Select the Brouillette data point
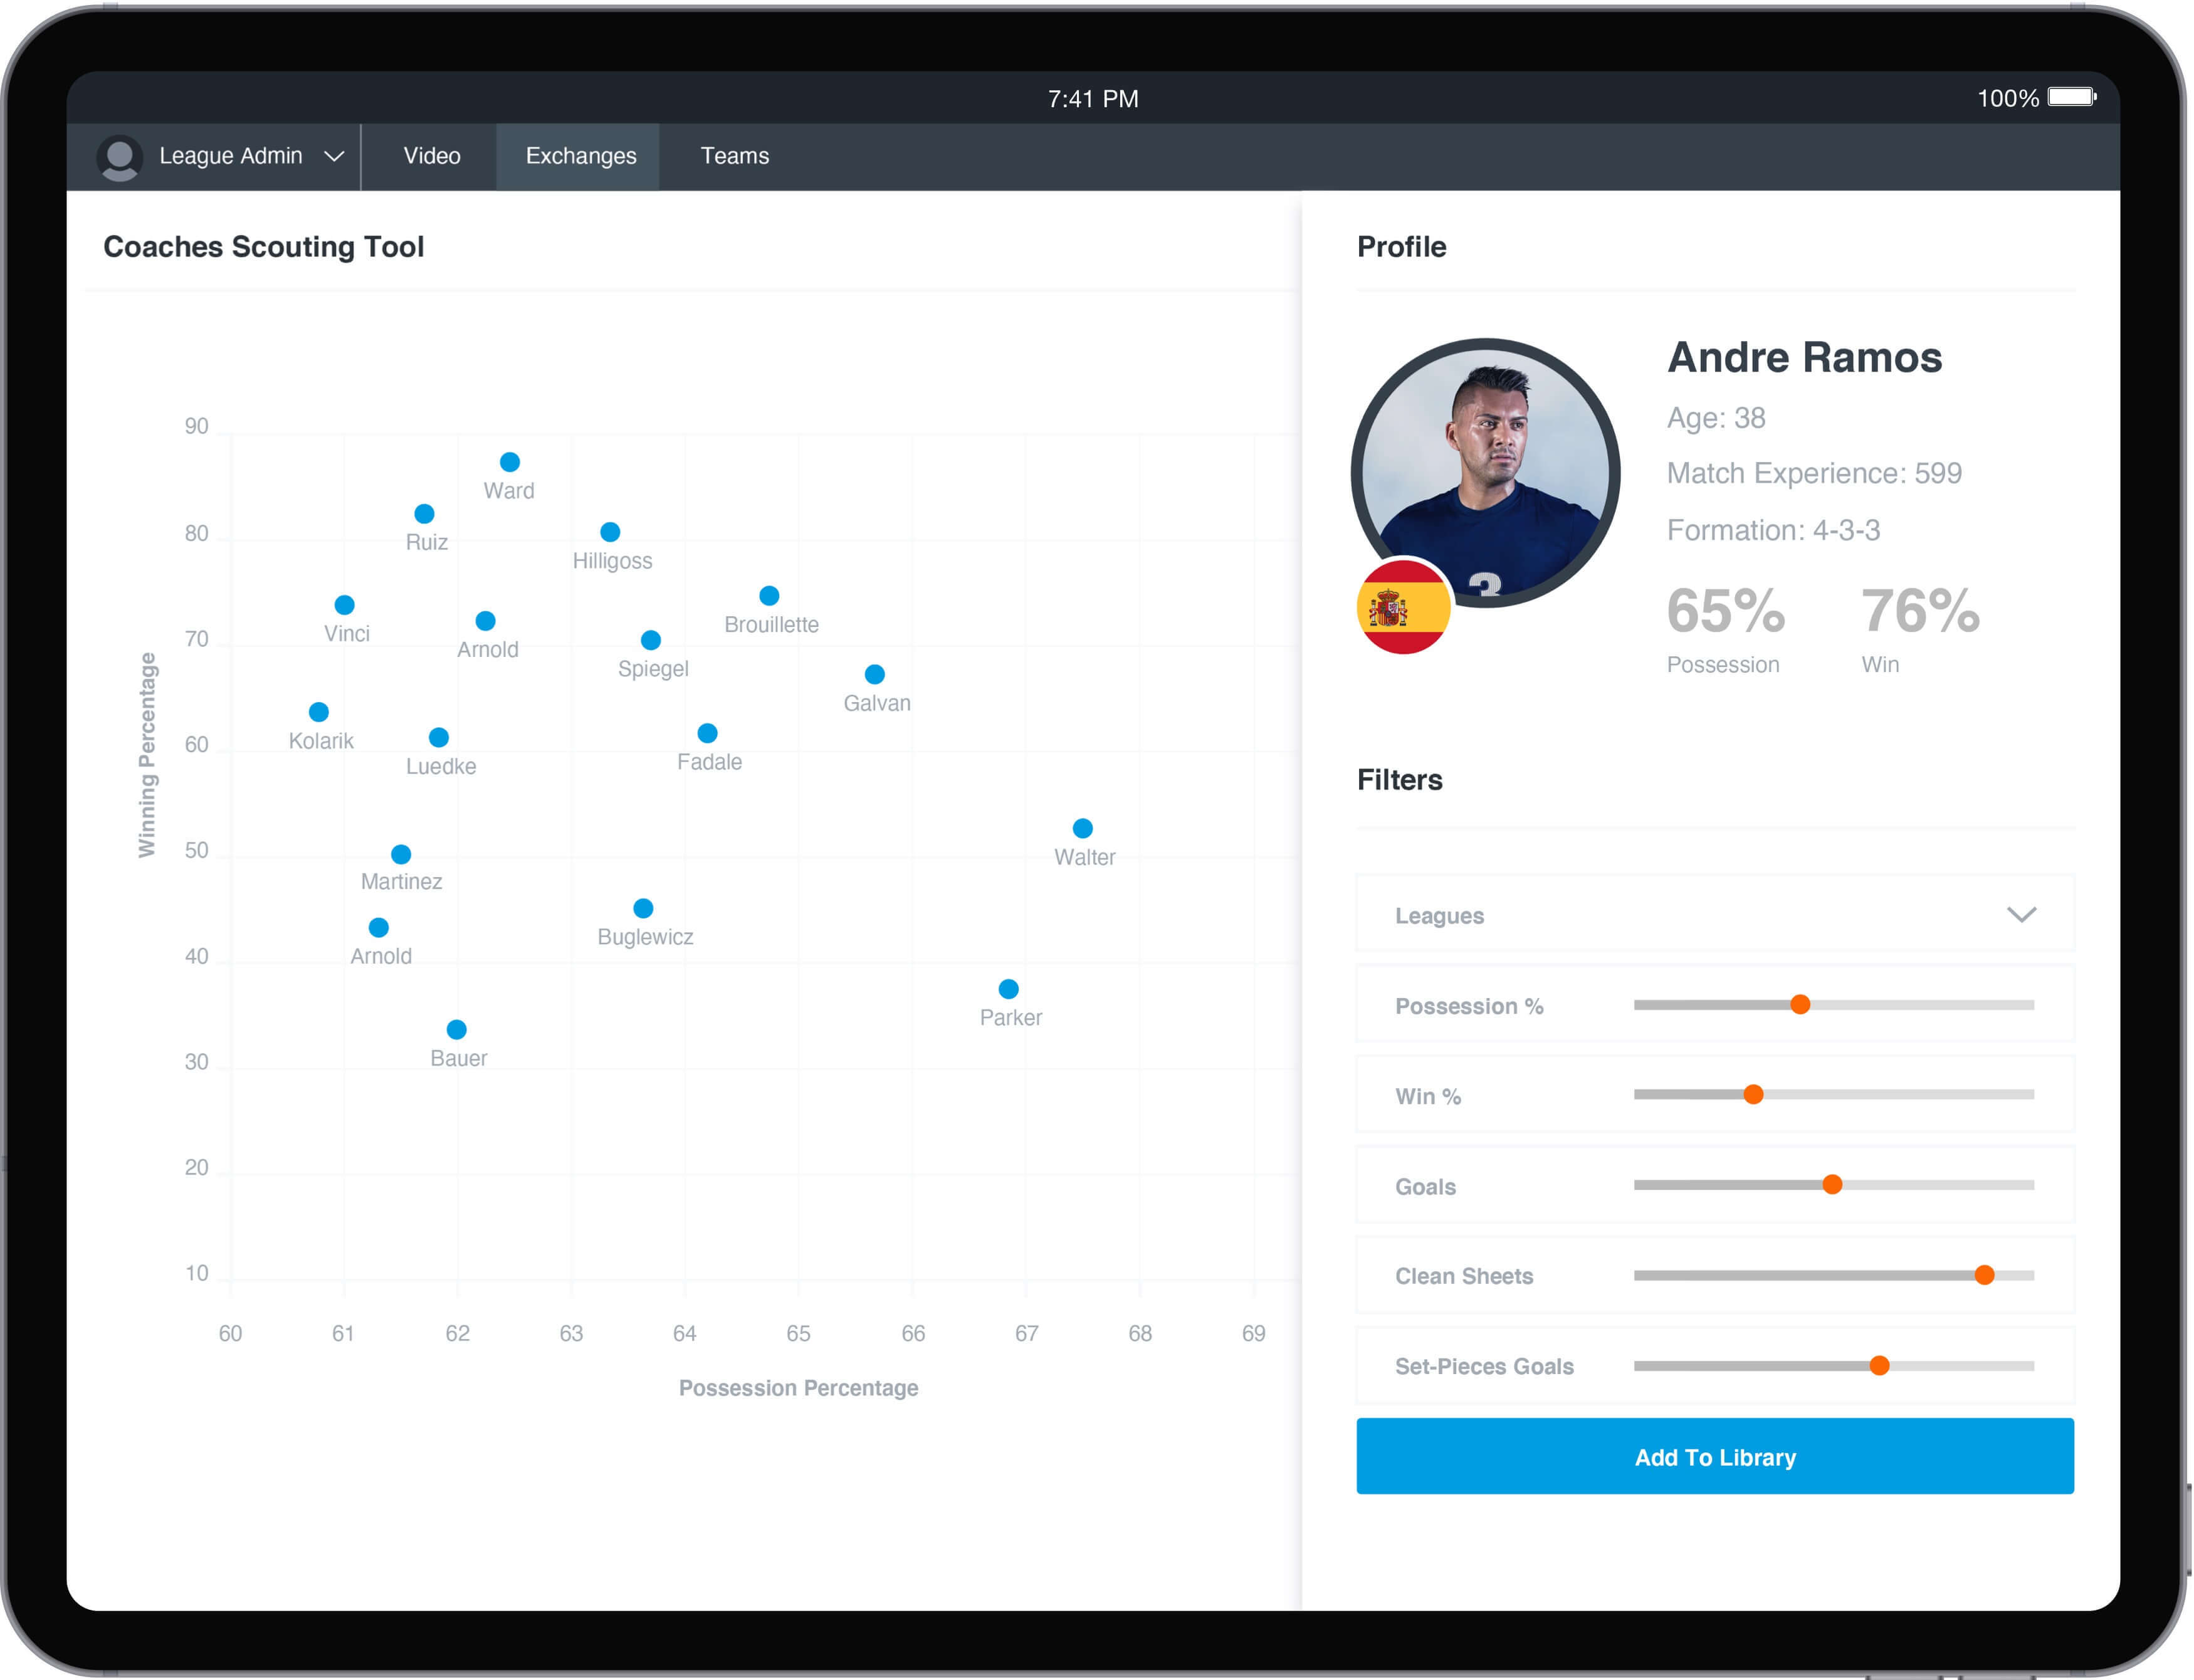Viewport: 2194px width, 1680px height. [x=769, y=596]
